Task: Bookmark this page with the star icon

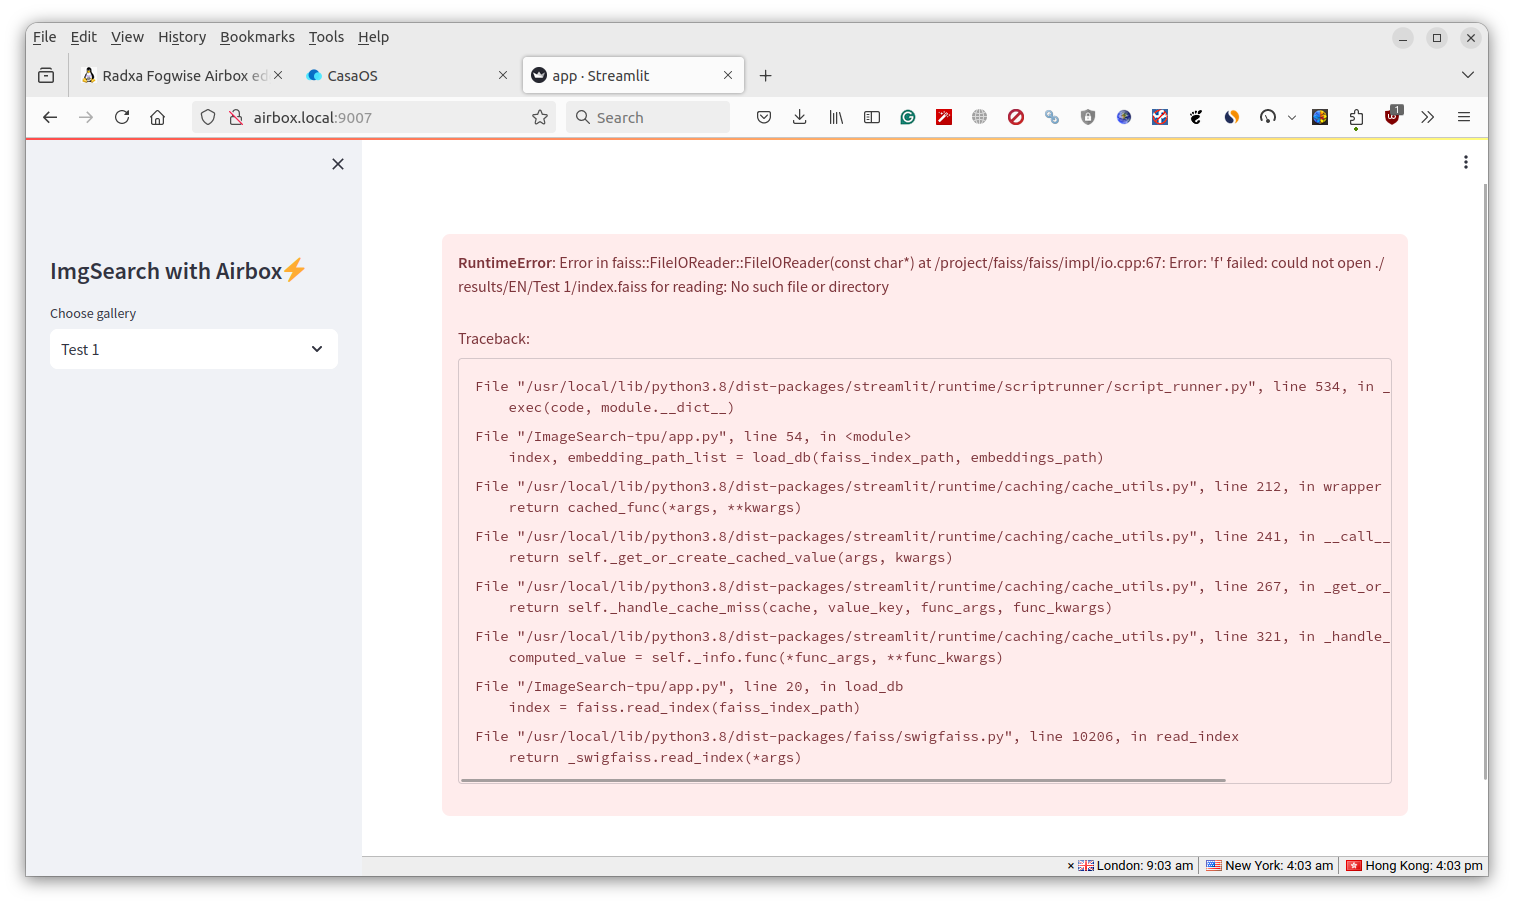Action: [x=540, y=117]
